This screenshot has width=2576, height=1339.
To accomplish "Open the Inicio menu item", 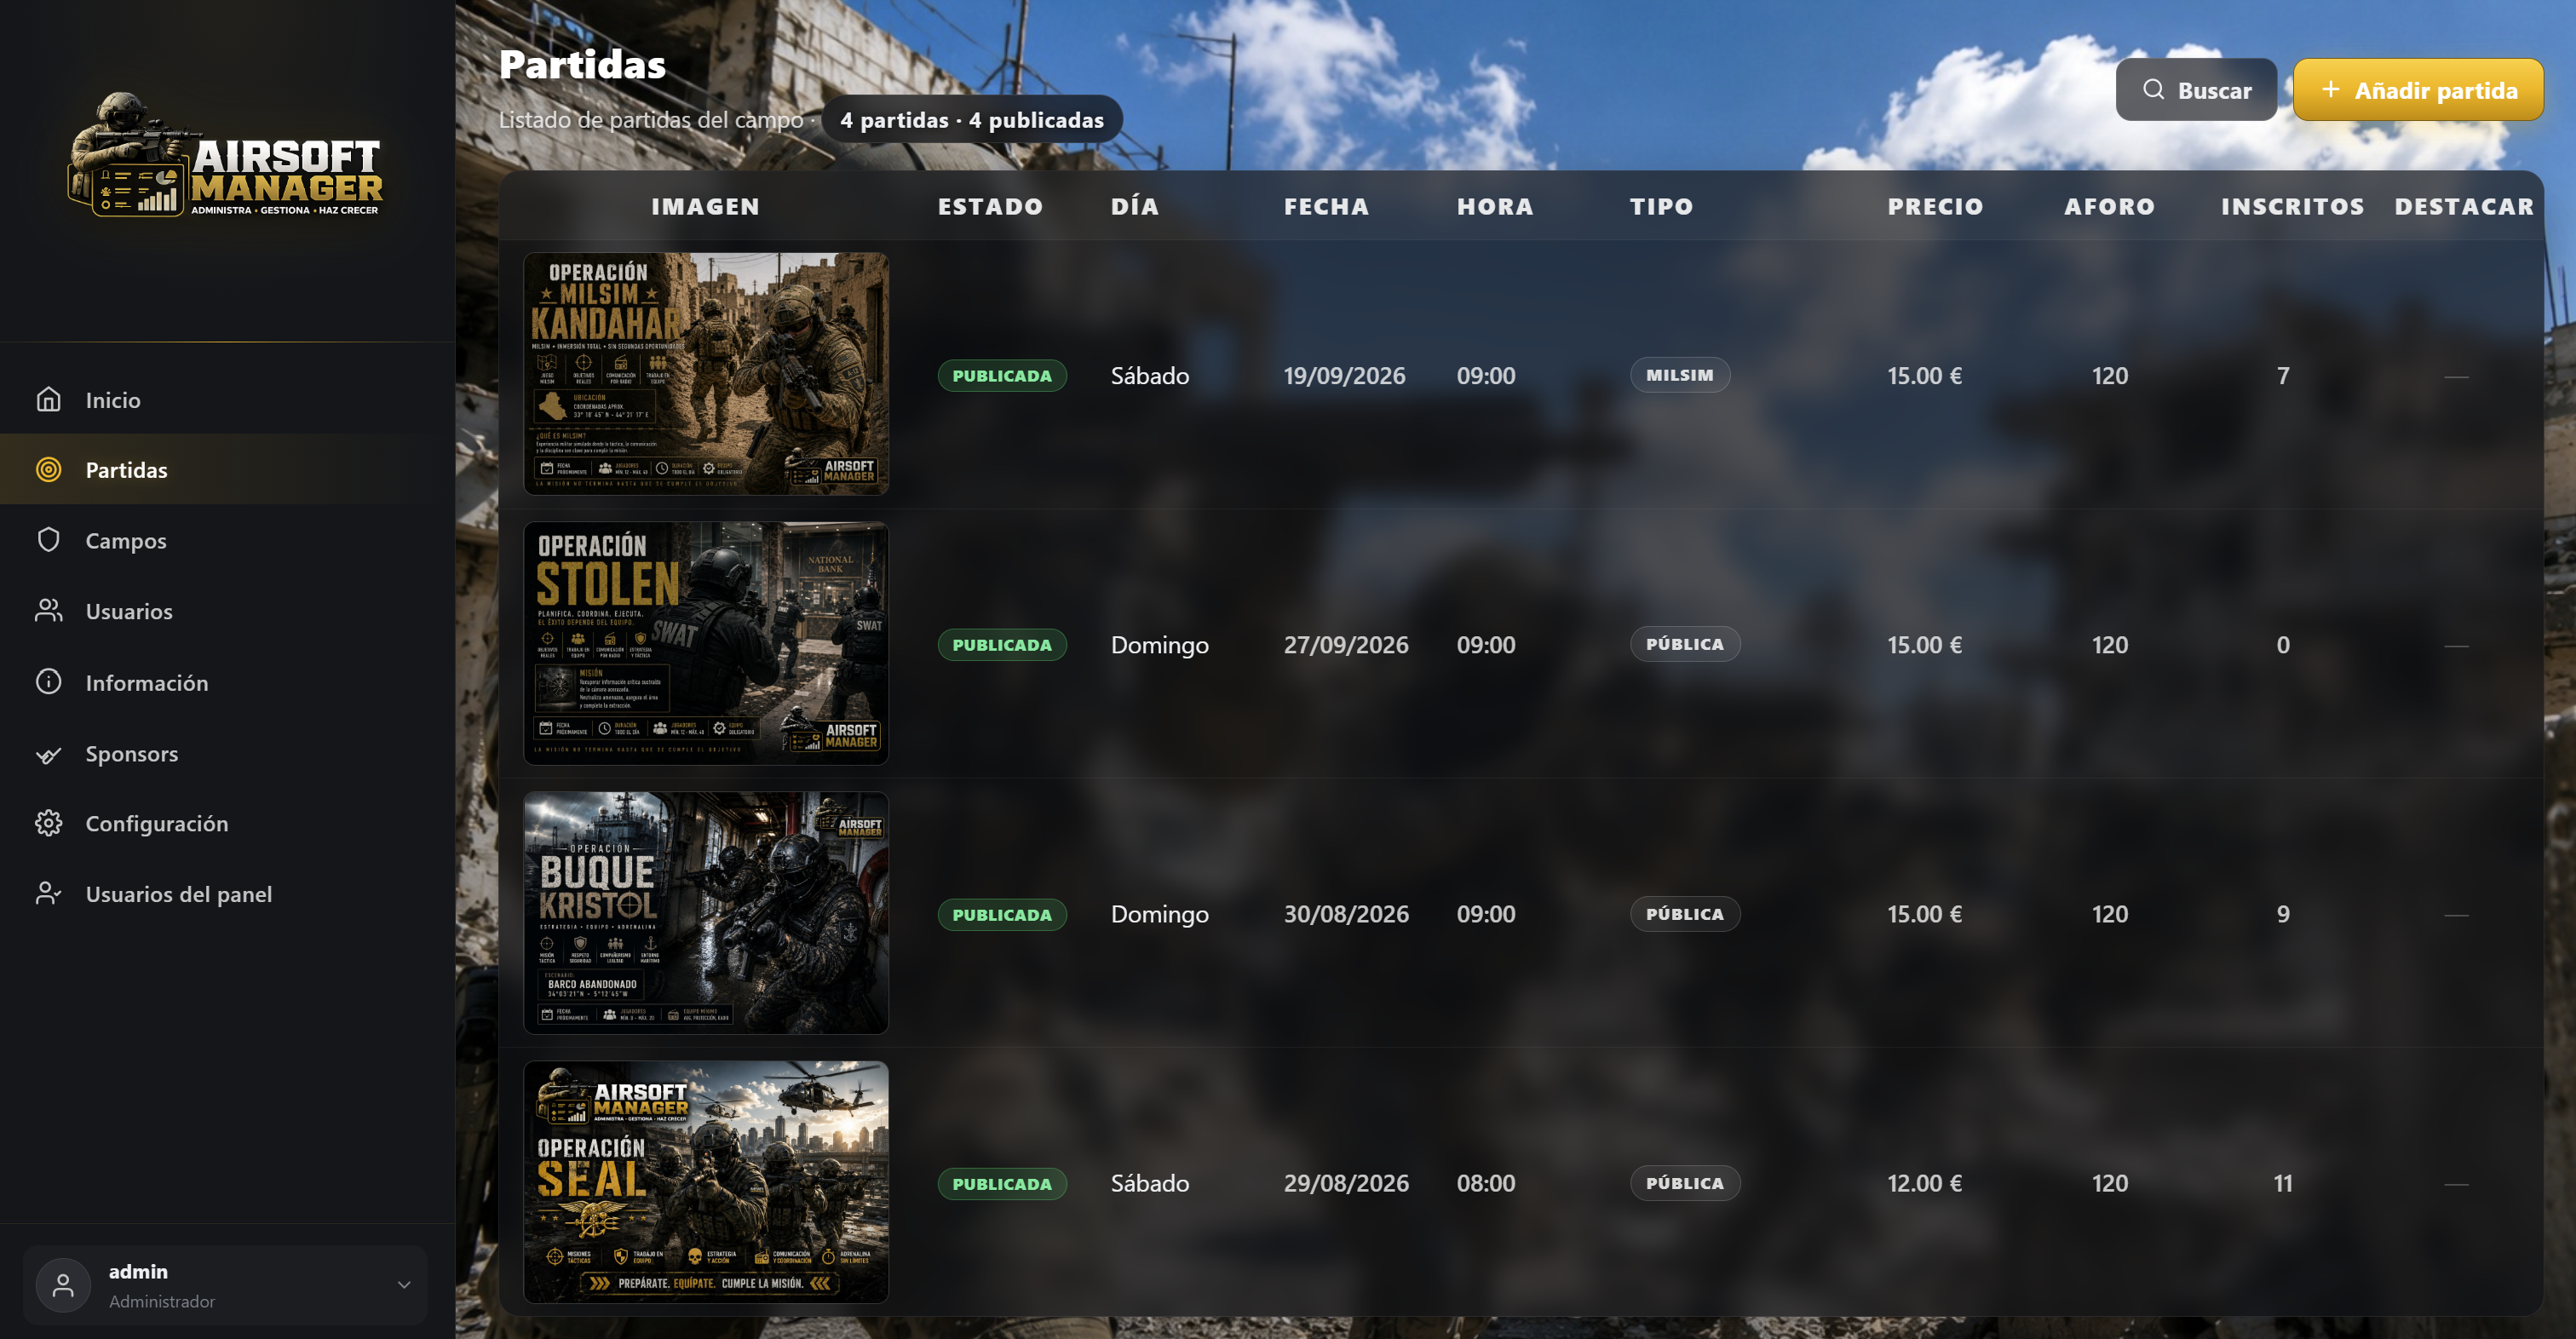I will tap(228, 400).
